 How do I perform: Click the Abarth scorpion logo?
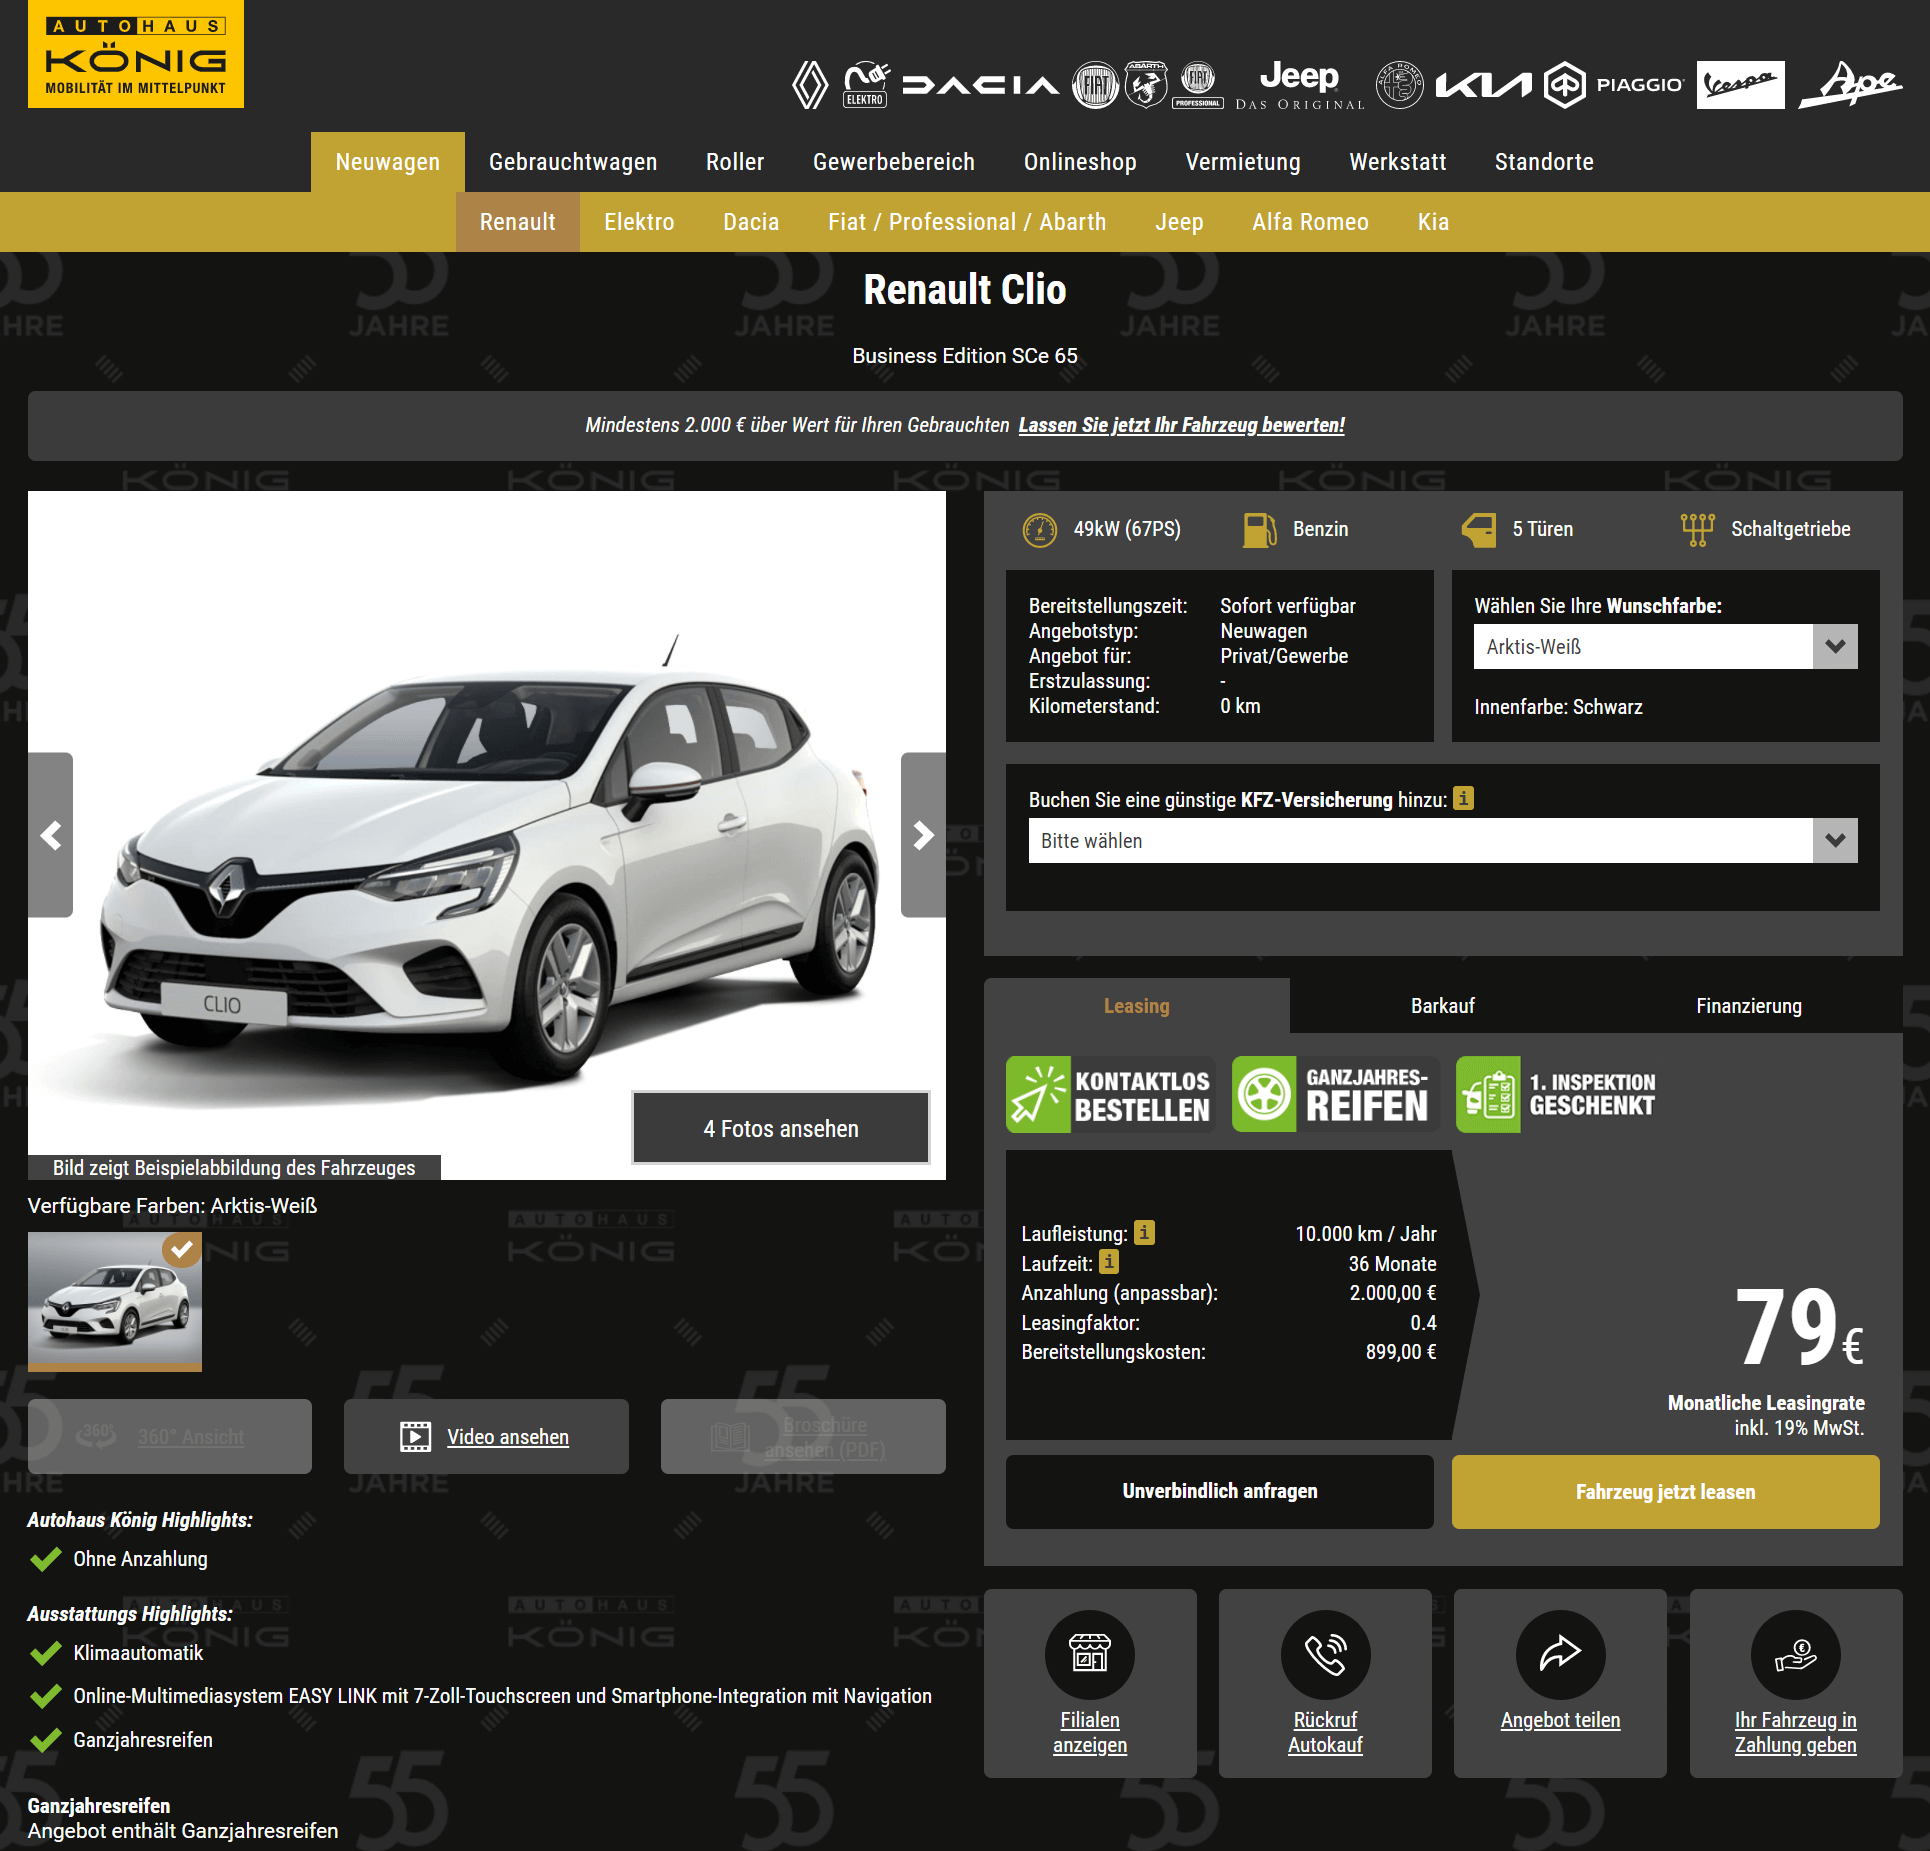[x=1146, y=85]
